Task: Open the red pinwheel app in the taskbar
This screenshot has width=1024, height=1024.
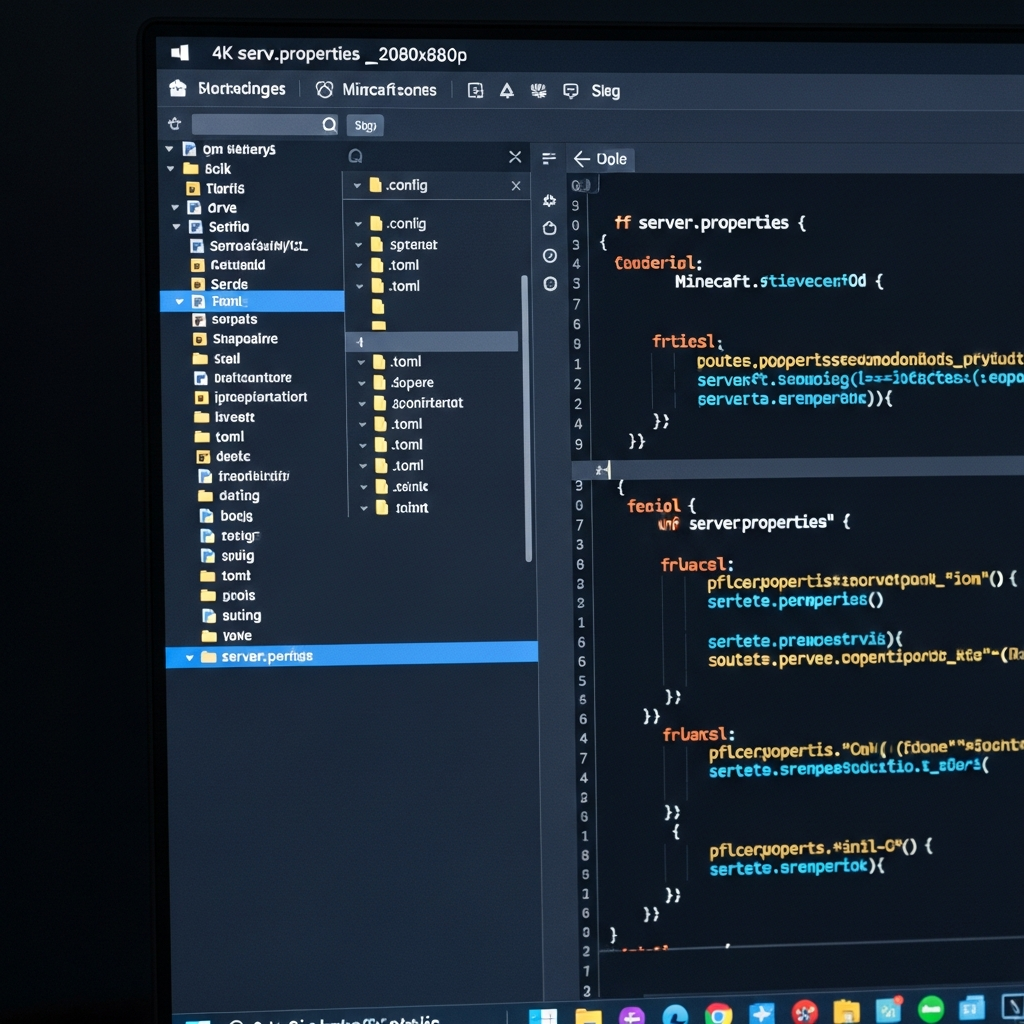Action: click(805, 1012)
